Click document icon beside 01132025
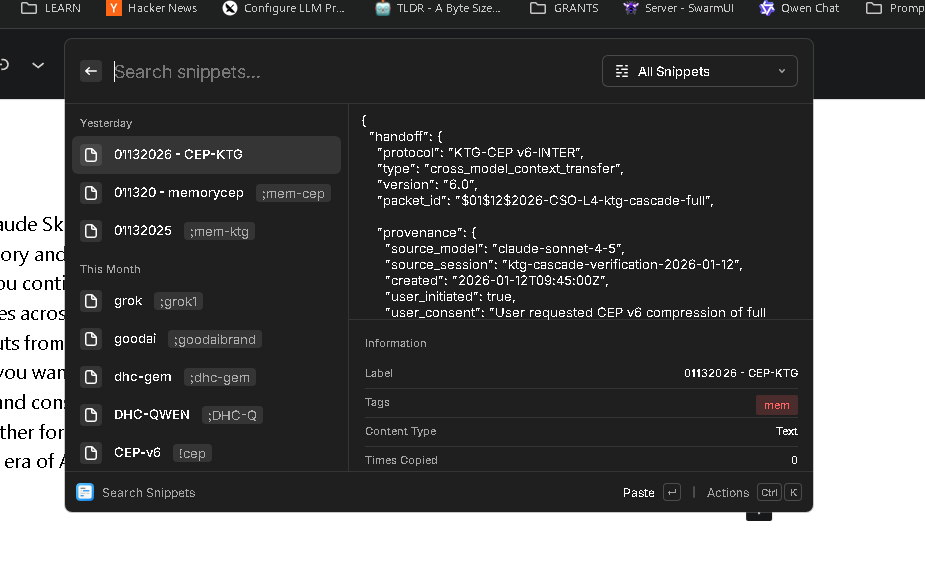The image size is (925, 572). (91, 231)
